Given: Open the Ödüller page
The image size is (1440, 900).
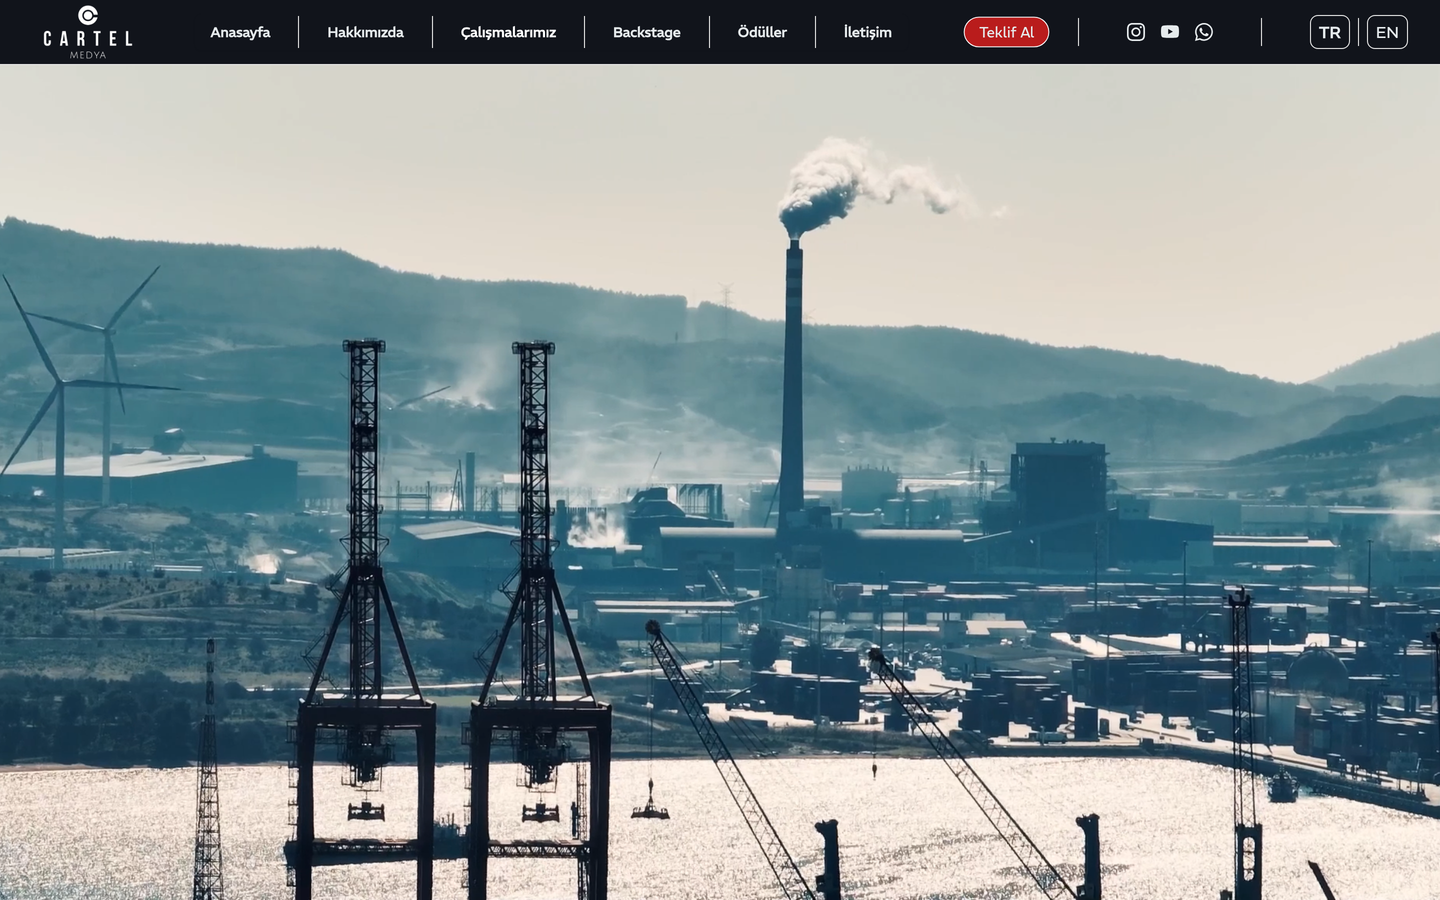Looking at the screenshot, I should click(762, 32).
